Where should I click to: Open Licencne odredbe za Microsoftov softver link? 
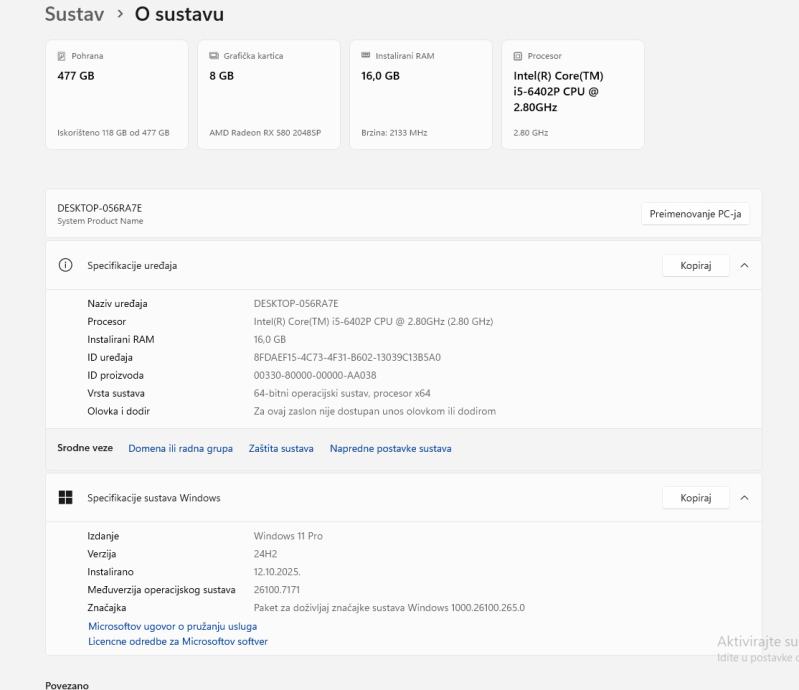coord(178,641)
